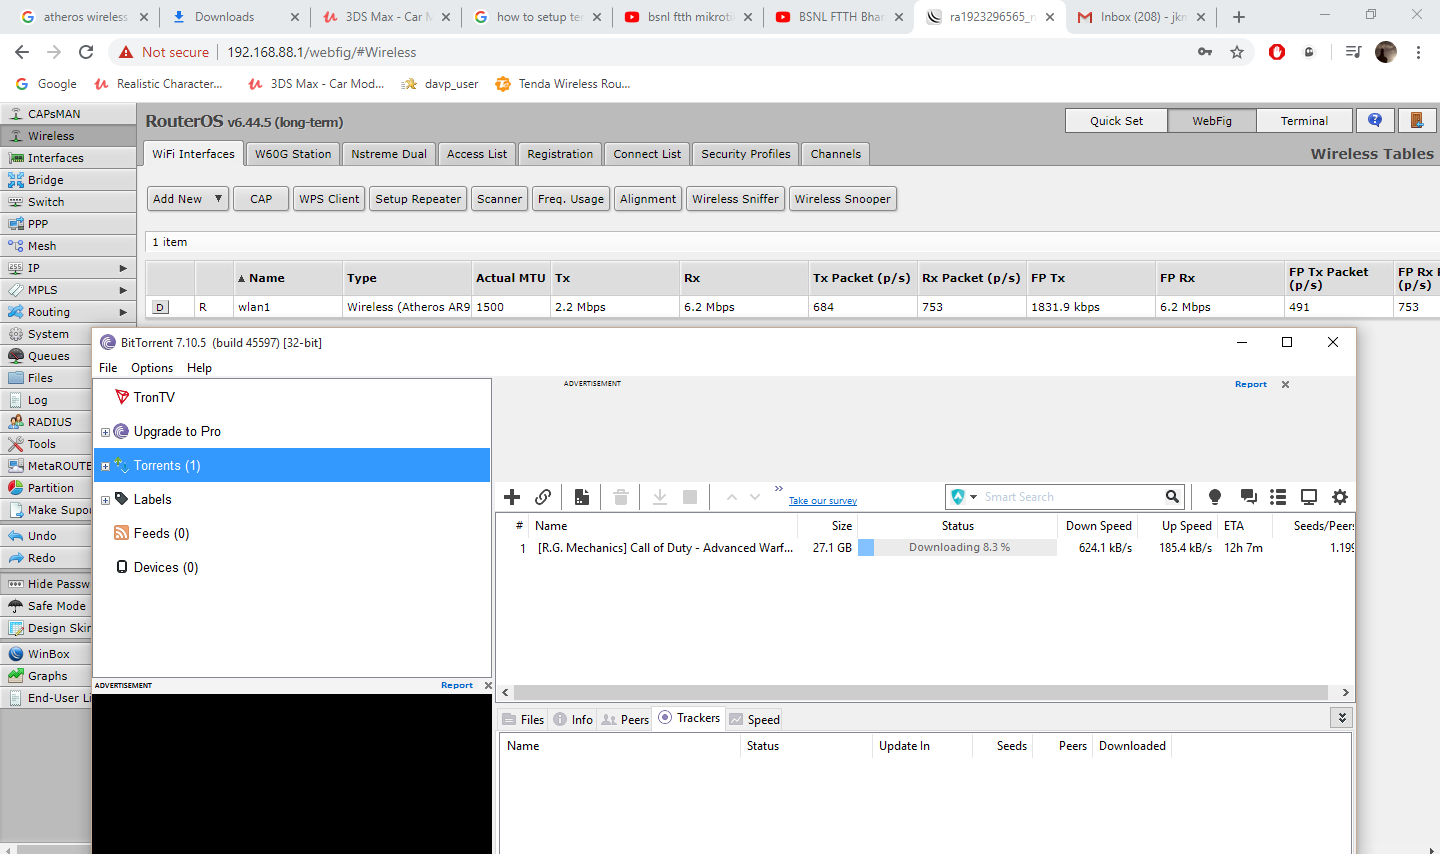Expand the Torrents (1) tree node
Screen dimensions: 1440x854
pyautogui.click(x=105, y=466)
